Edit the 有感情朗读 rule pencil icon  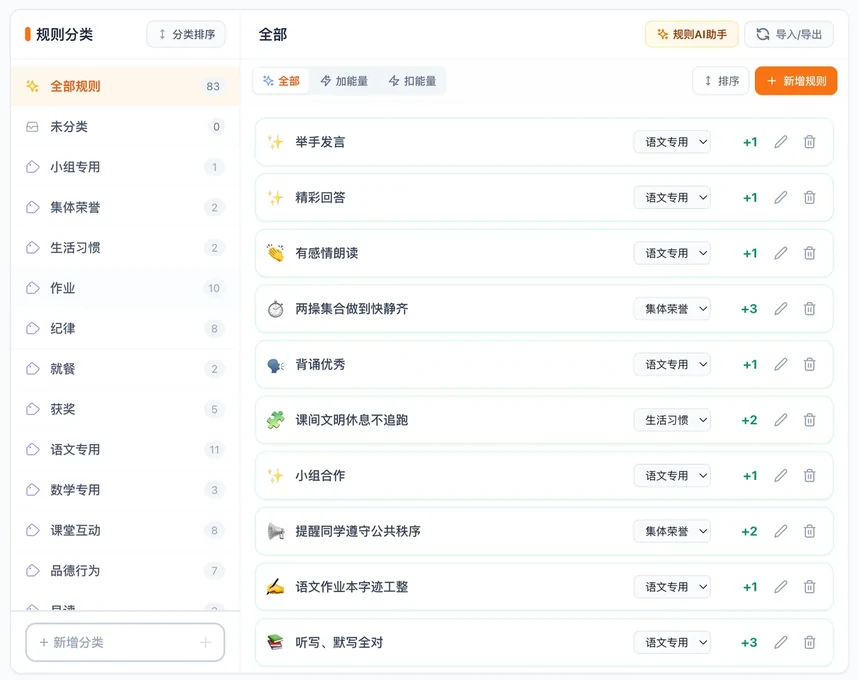(781, 253)
